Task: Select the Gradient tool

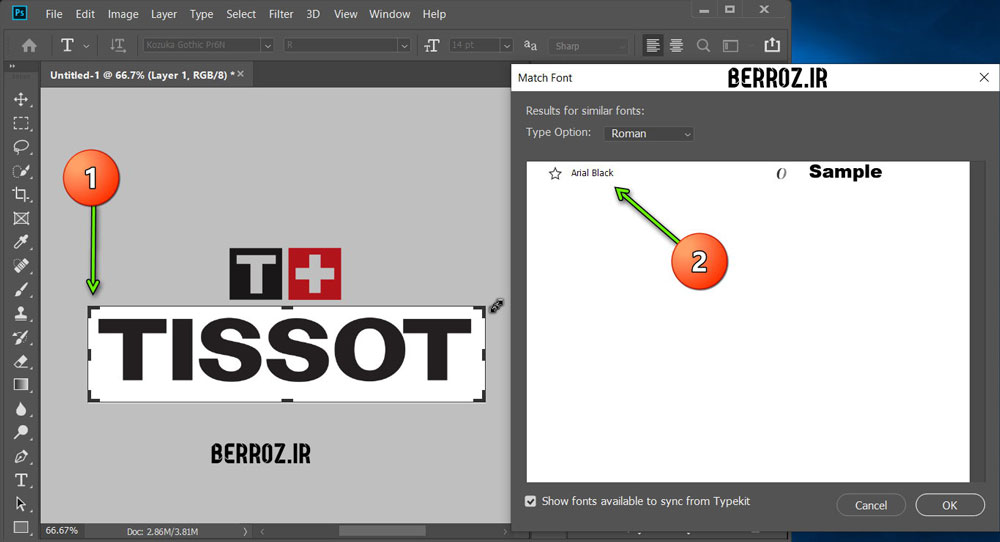Action: 21,385
